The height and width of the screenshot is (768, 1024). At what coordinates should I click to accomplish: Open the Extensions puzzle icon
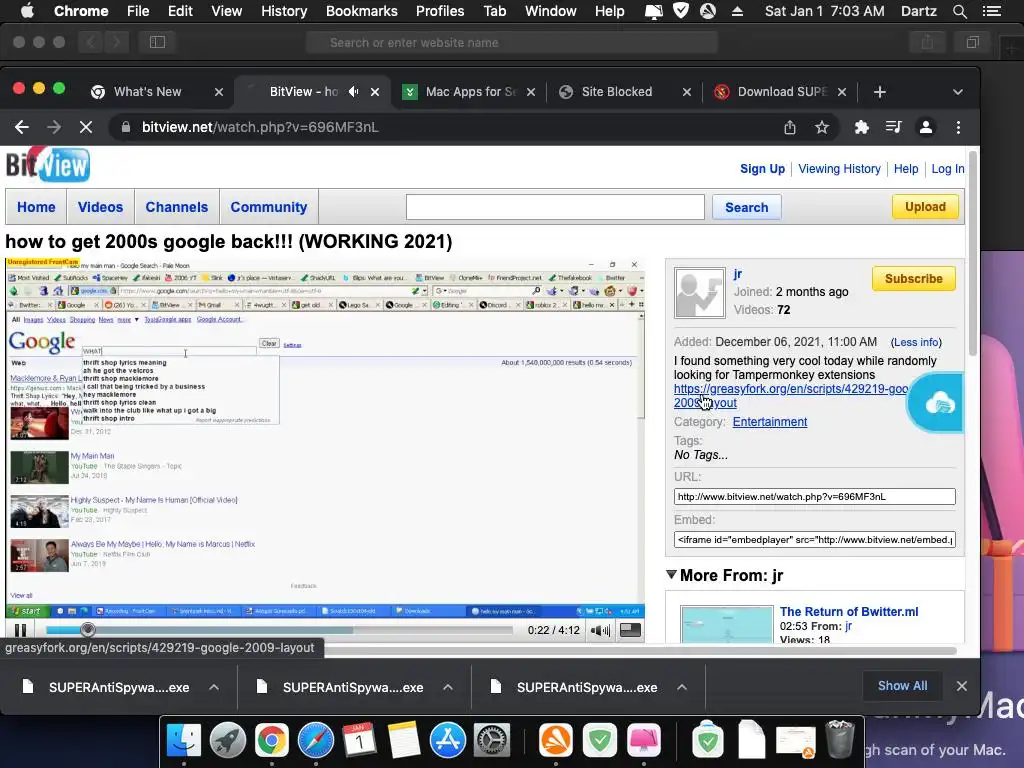(861, 127)
